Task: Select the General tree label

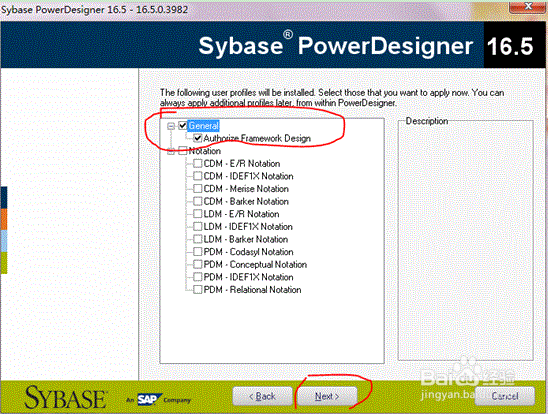Action: [204, 126]
